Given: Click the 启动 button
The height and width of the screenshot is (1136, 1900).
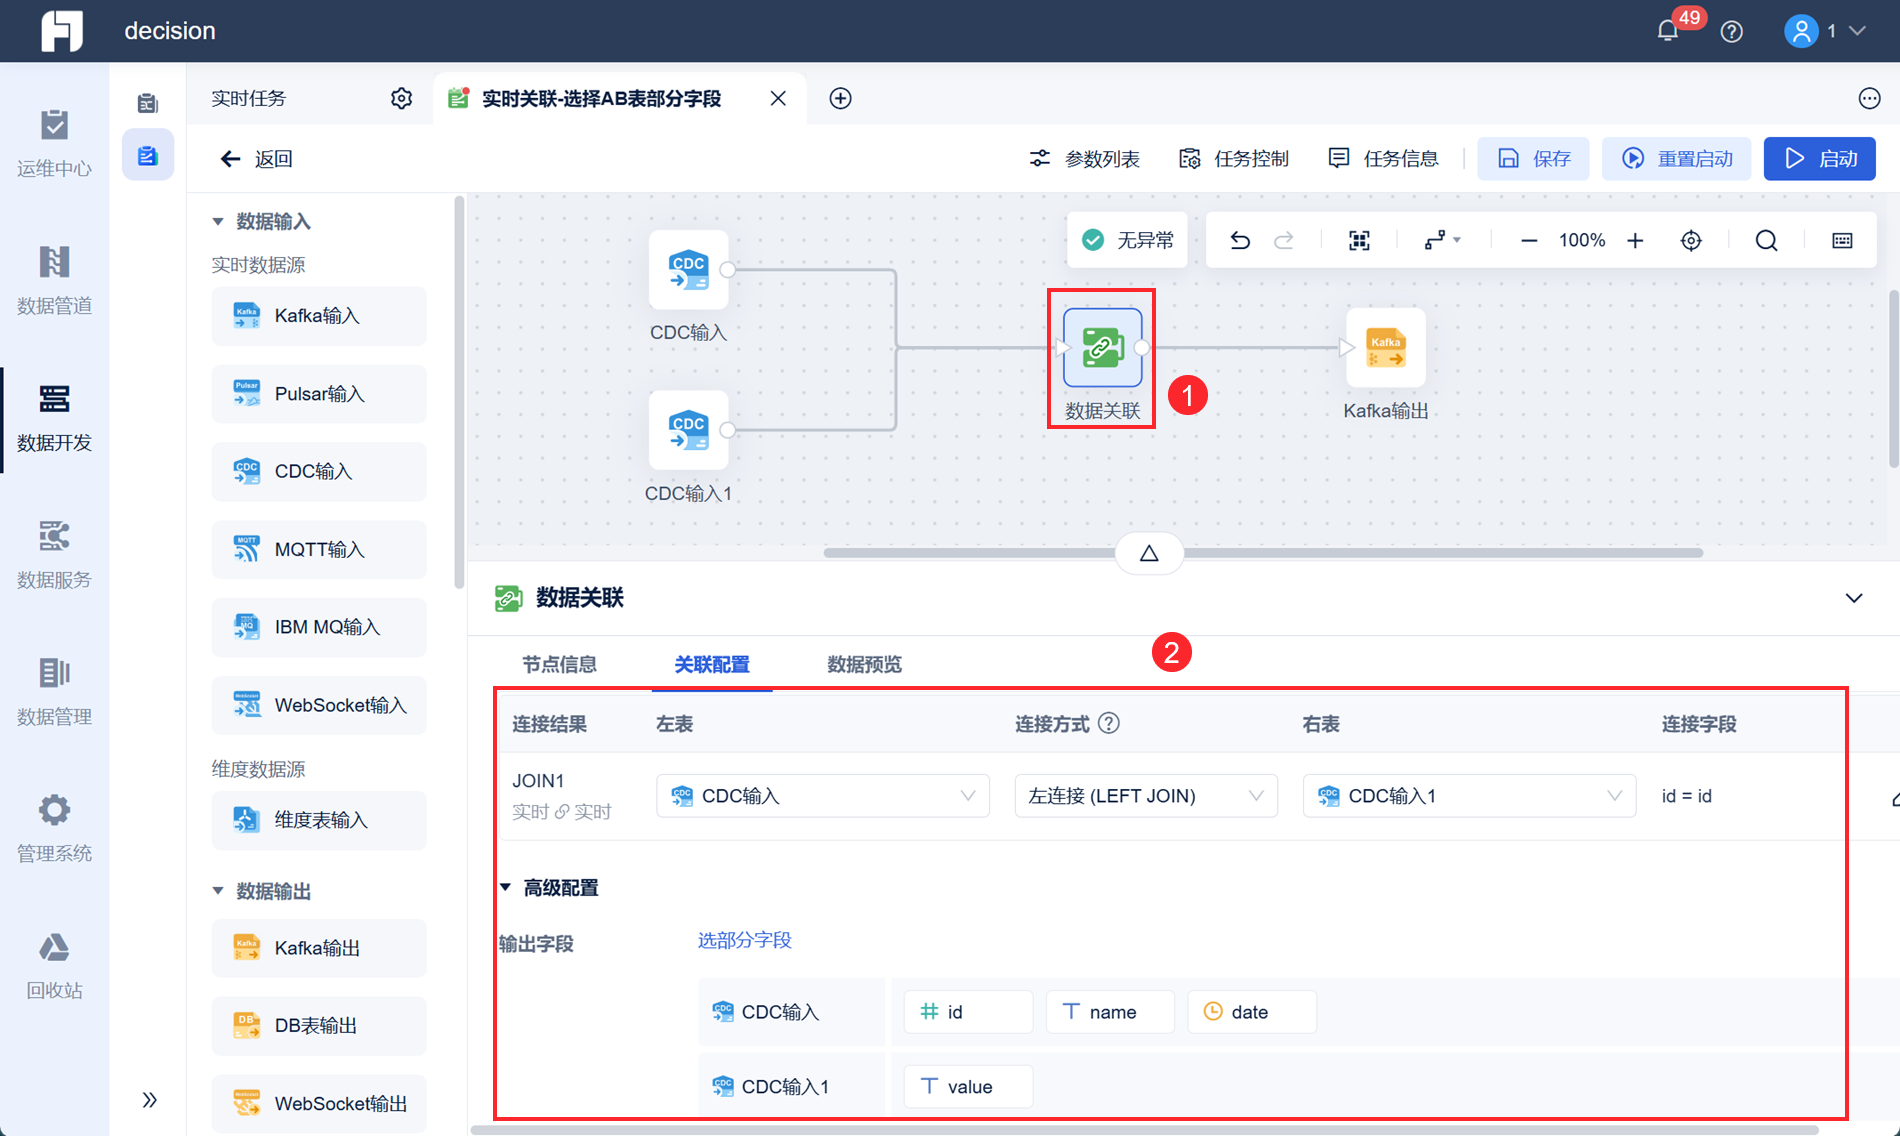Looking at the screenshot, I should (1820, 159).
